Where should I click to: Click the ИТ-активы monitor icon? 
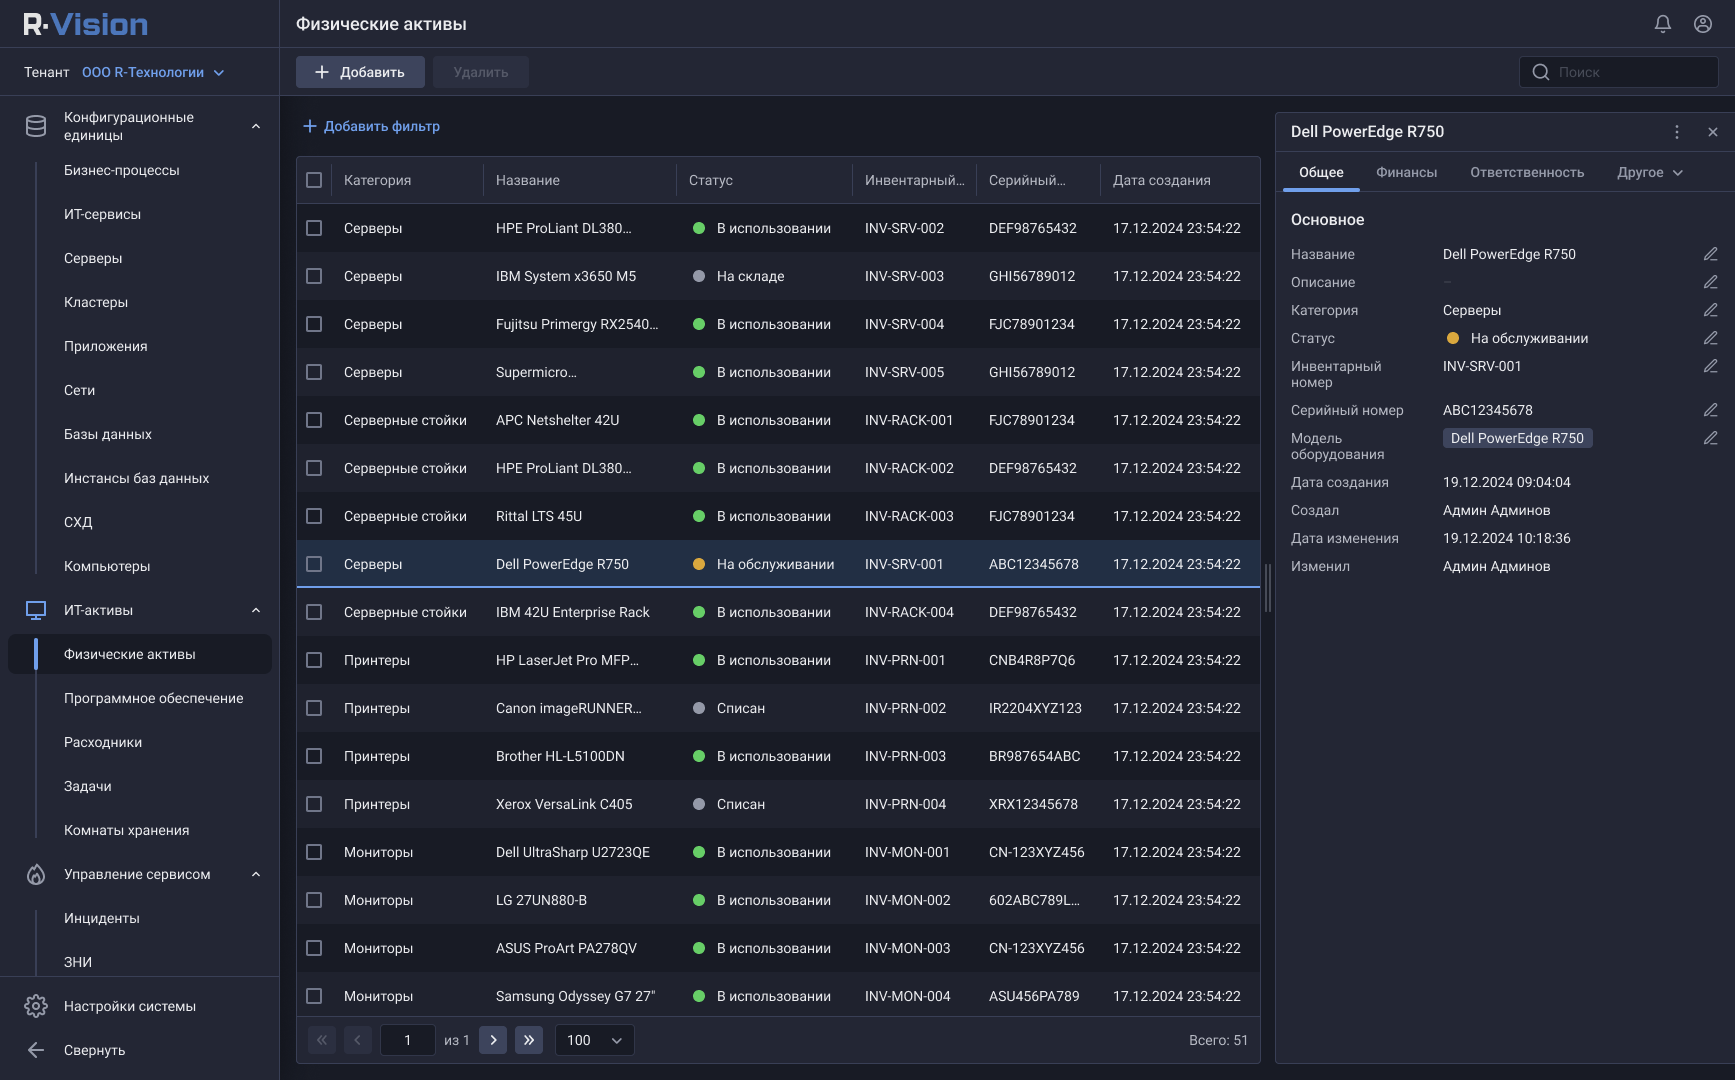pos(36,610)
